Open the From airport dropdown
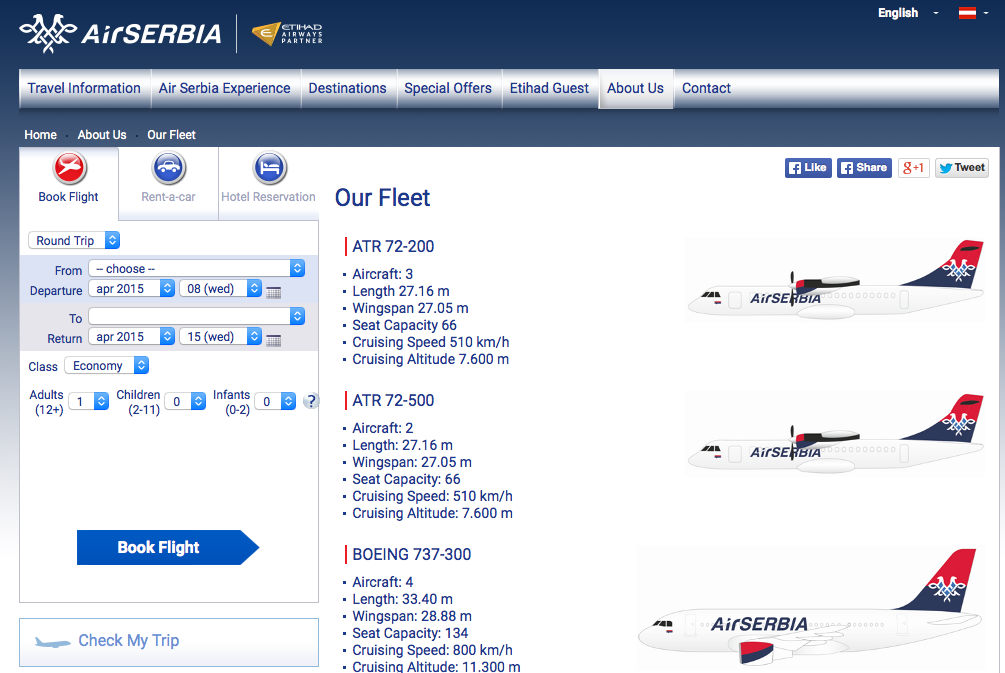This screenshot has height=673, width=1005. coord(197,269)
